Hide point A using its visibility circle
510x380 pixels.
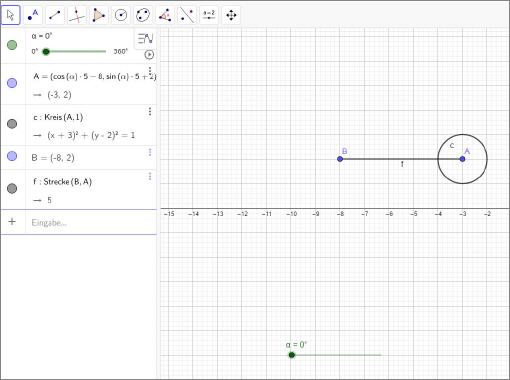tap(12, 83)
